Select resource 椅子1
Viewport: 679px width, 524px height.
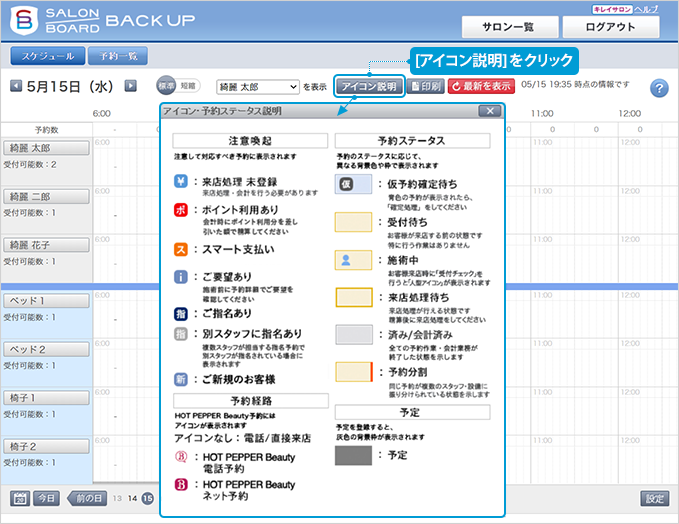tap(46, 398)
